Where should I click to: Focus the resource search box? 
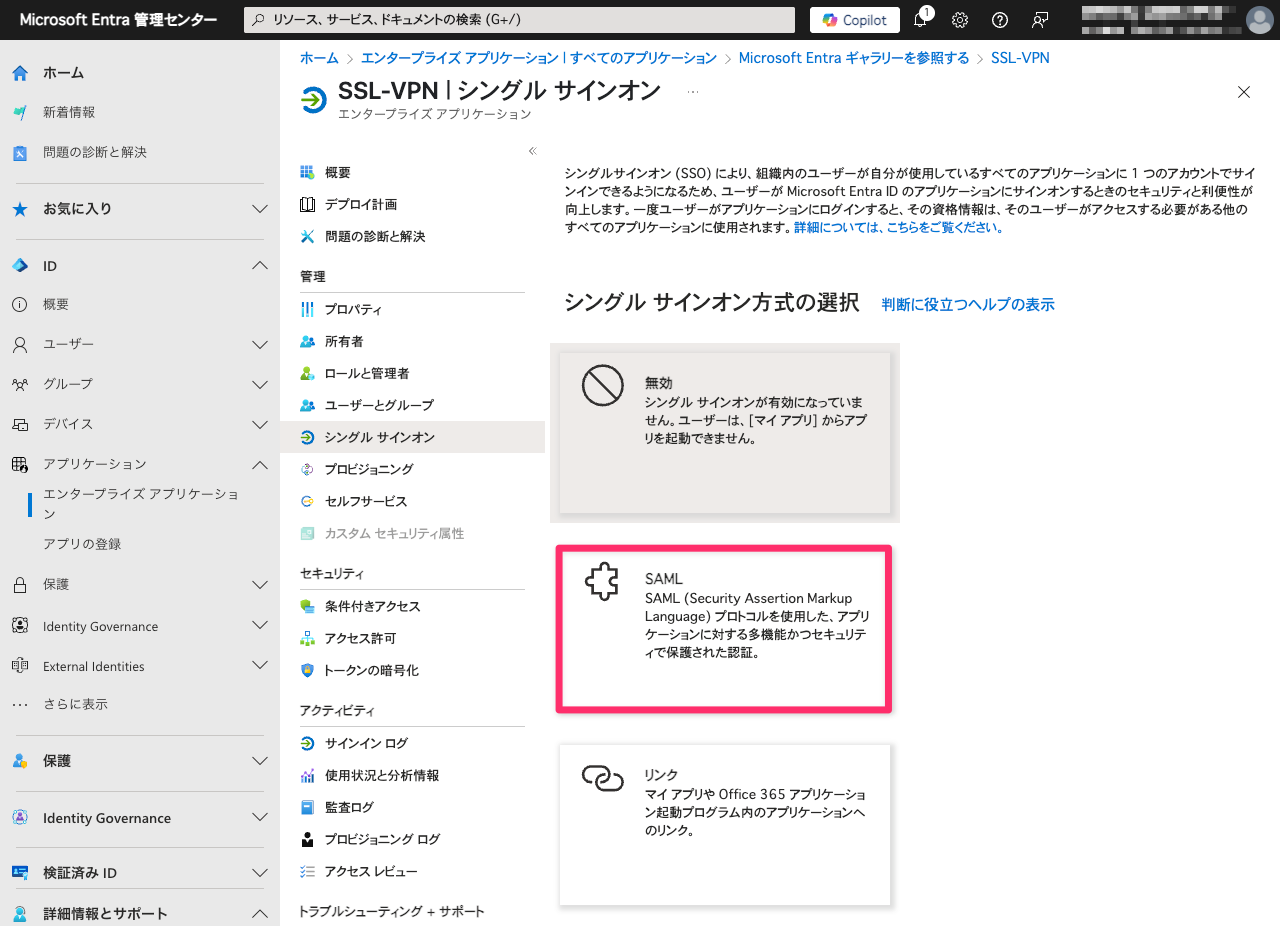pyautogui.click(x=520, y=20)
